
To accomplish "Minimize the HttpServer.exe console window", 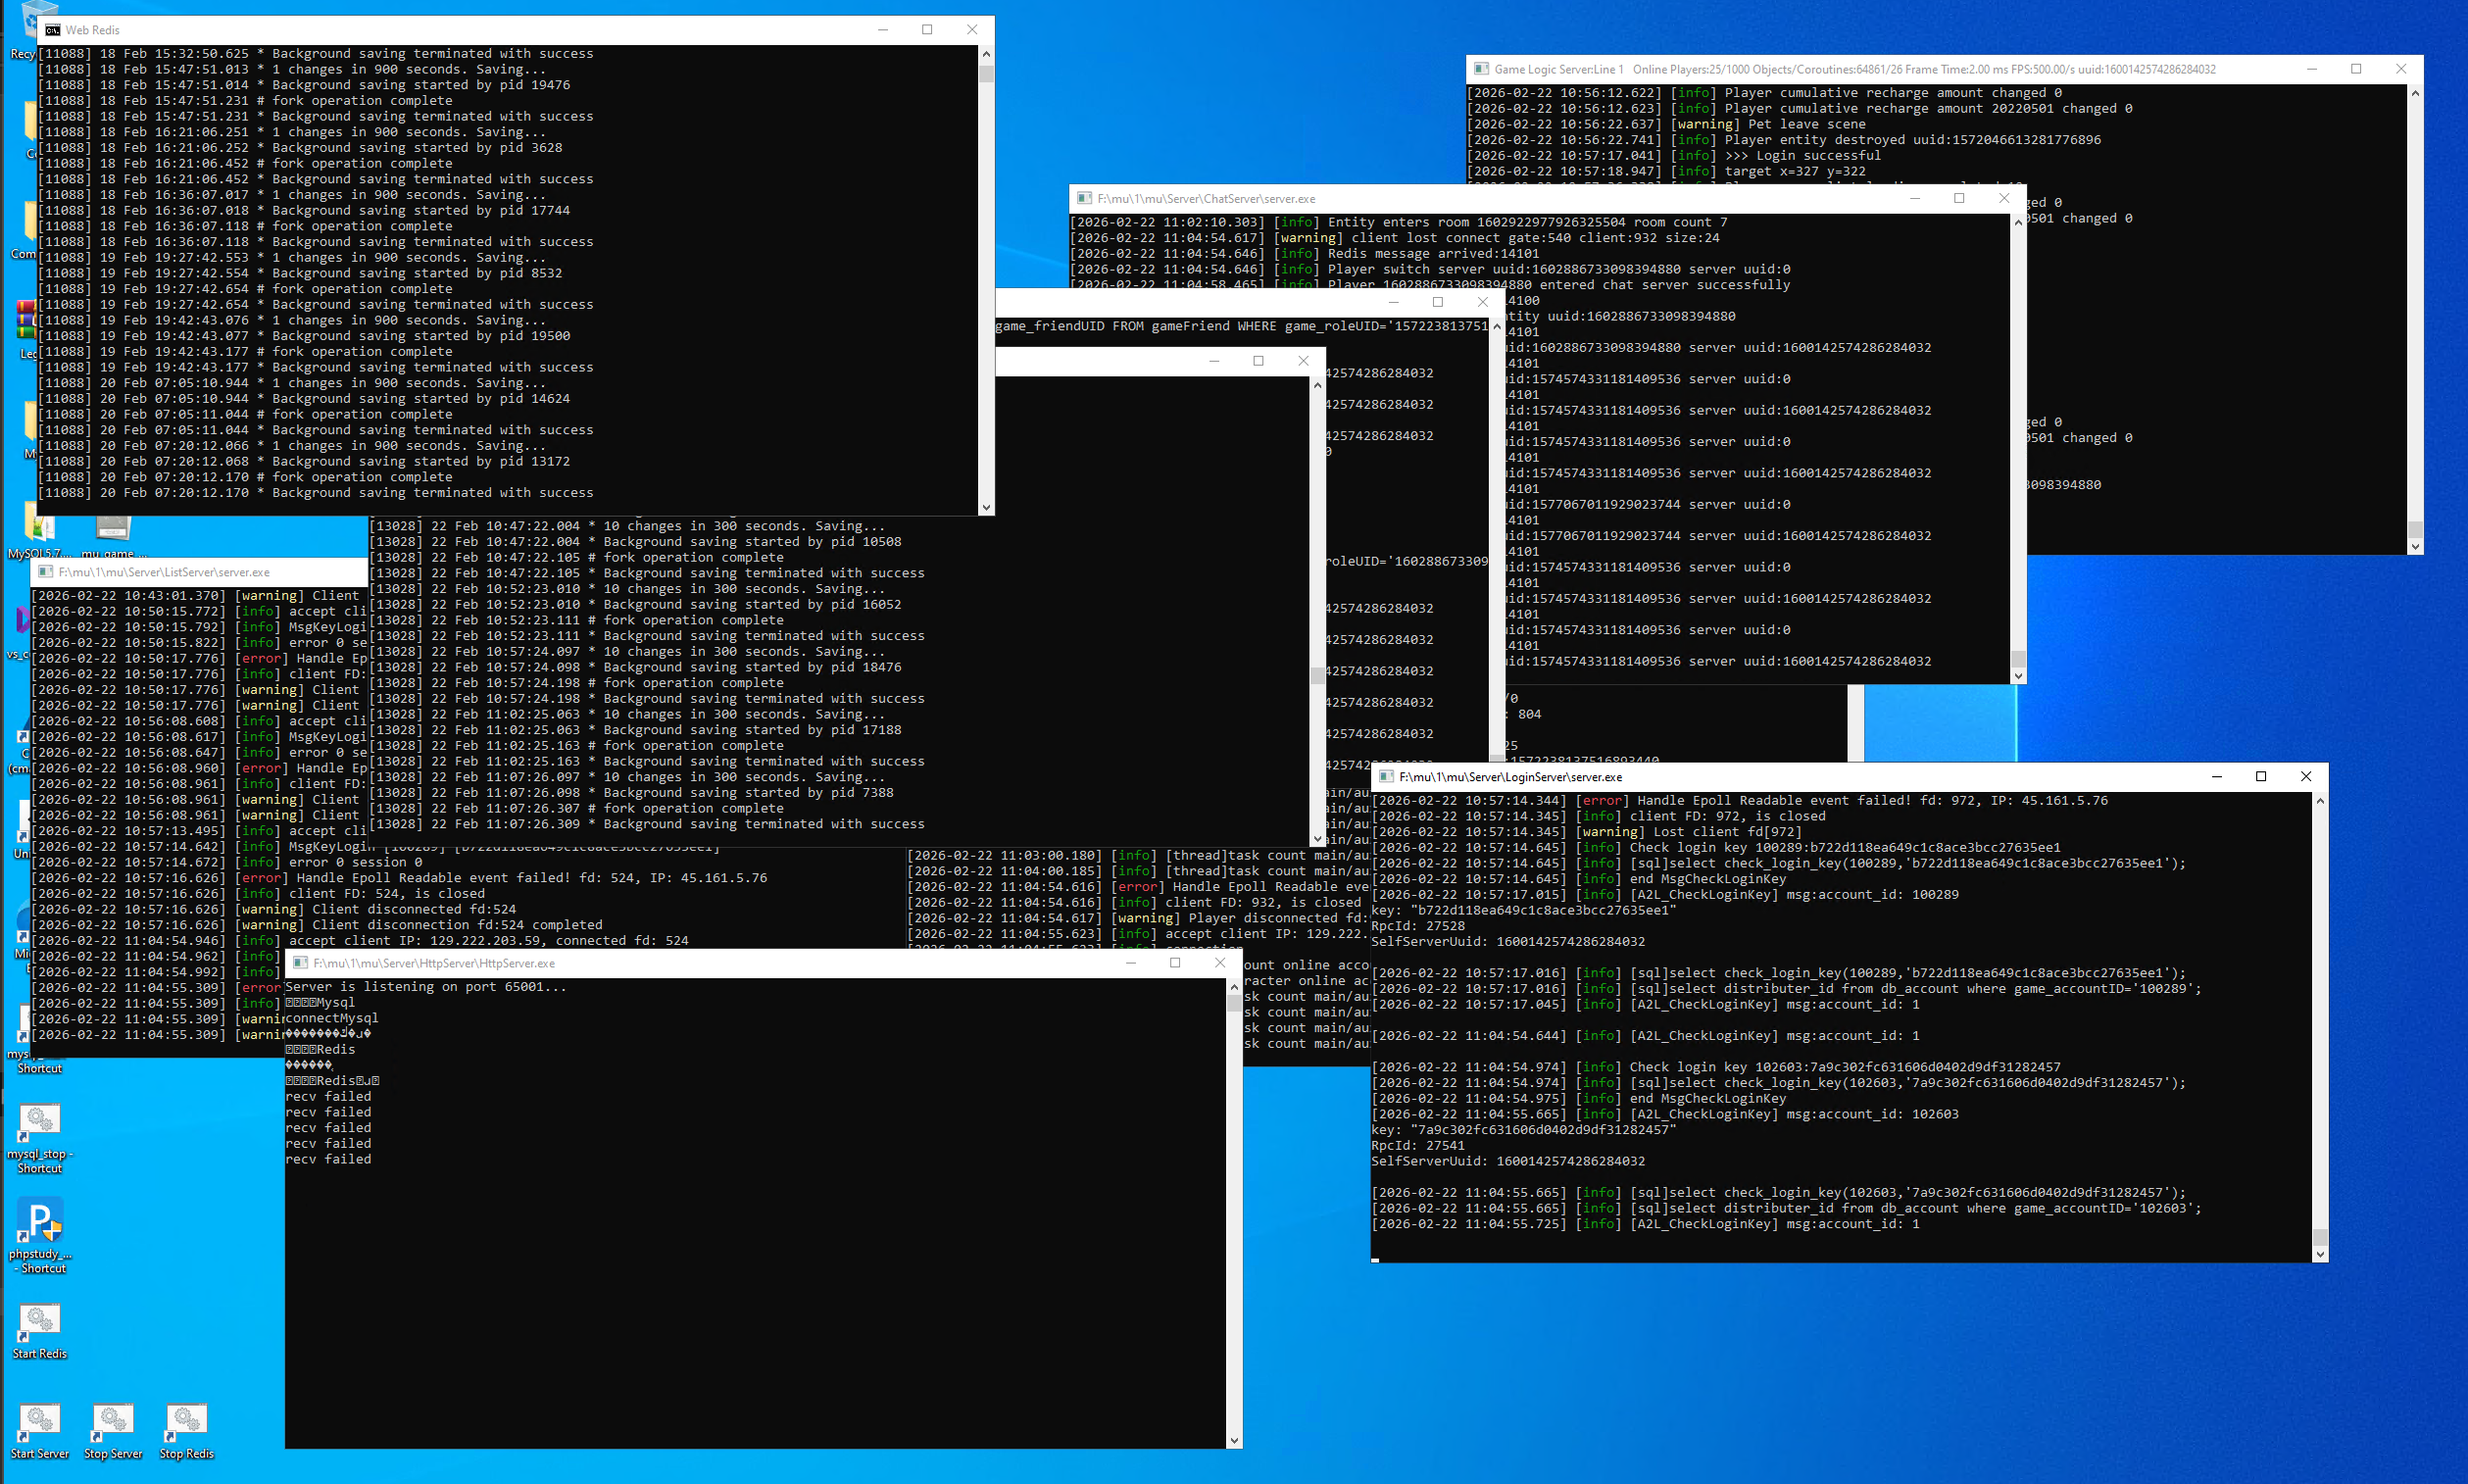I will [1131, 963].
